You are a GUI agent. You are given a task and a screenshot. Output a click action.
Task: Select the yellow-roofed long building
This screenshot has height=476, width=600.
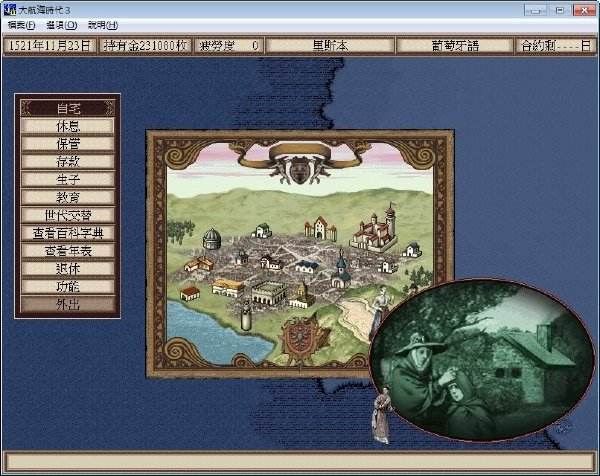(x=228, y=287)
